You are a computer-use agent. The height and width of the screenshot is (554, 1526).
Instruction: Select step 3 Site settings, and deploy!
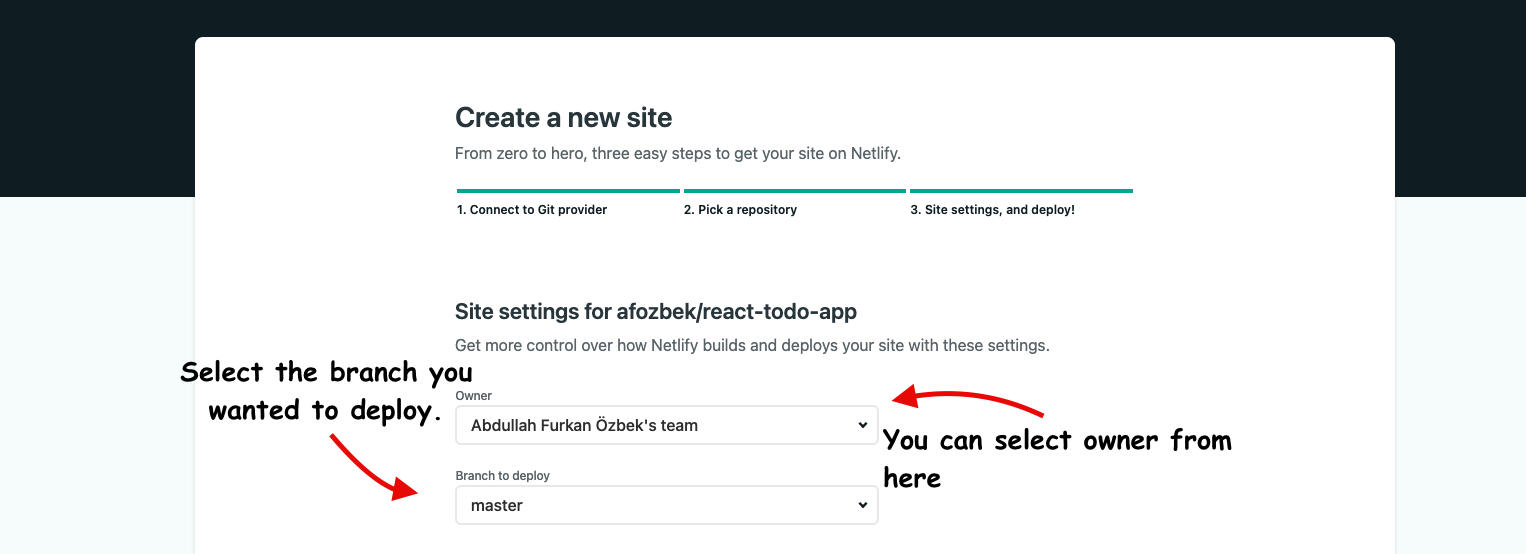tap(992, 210)
